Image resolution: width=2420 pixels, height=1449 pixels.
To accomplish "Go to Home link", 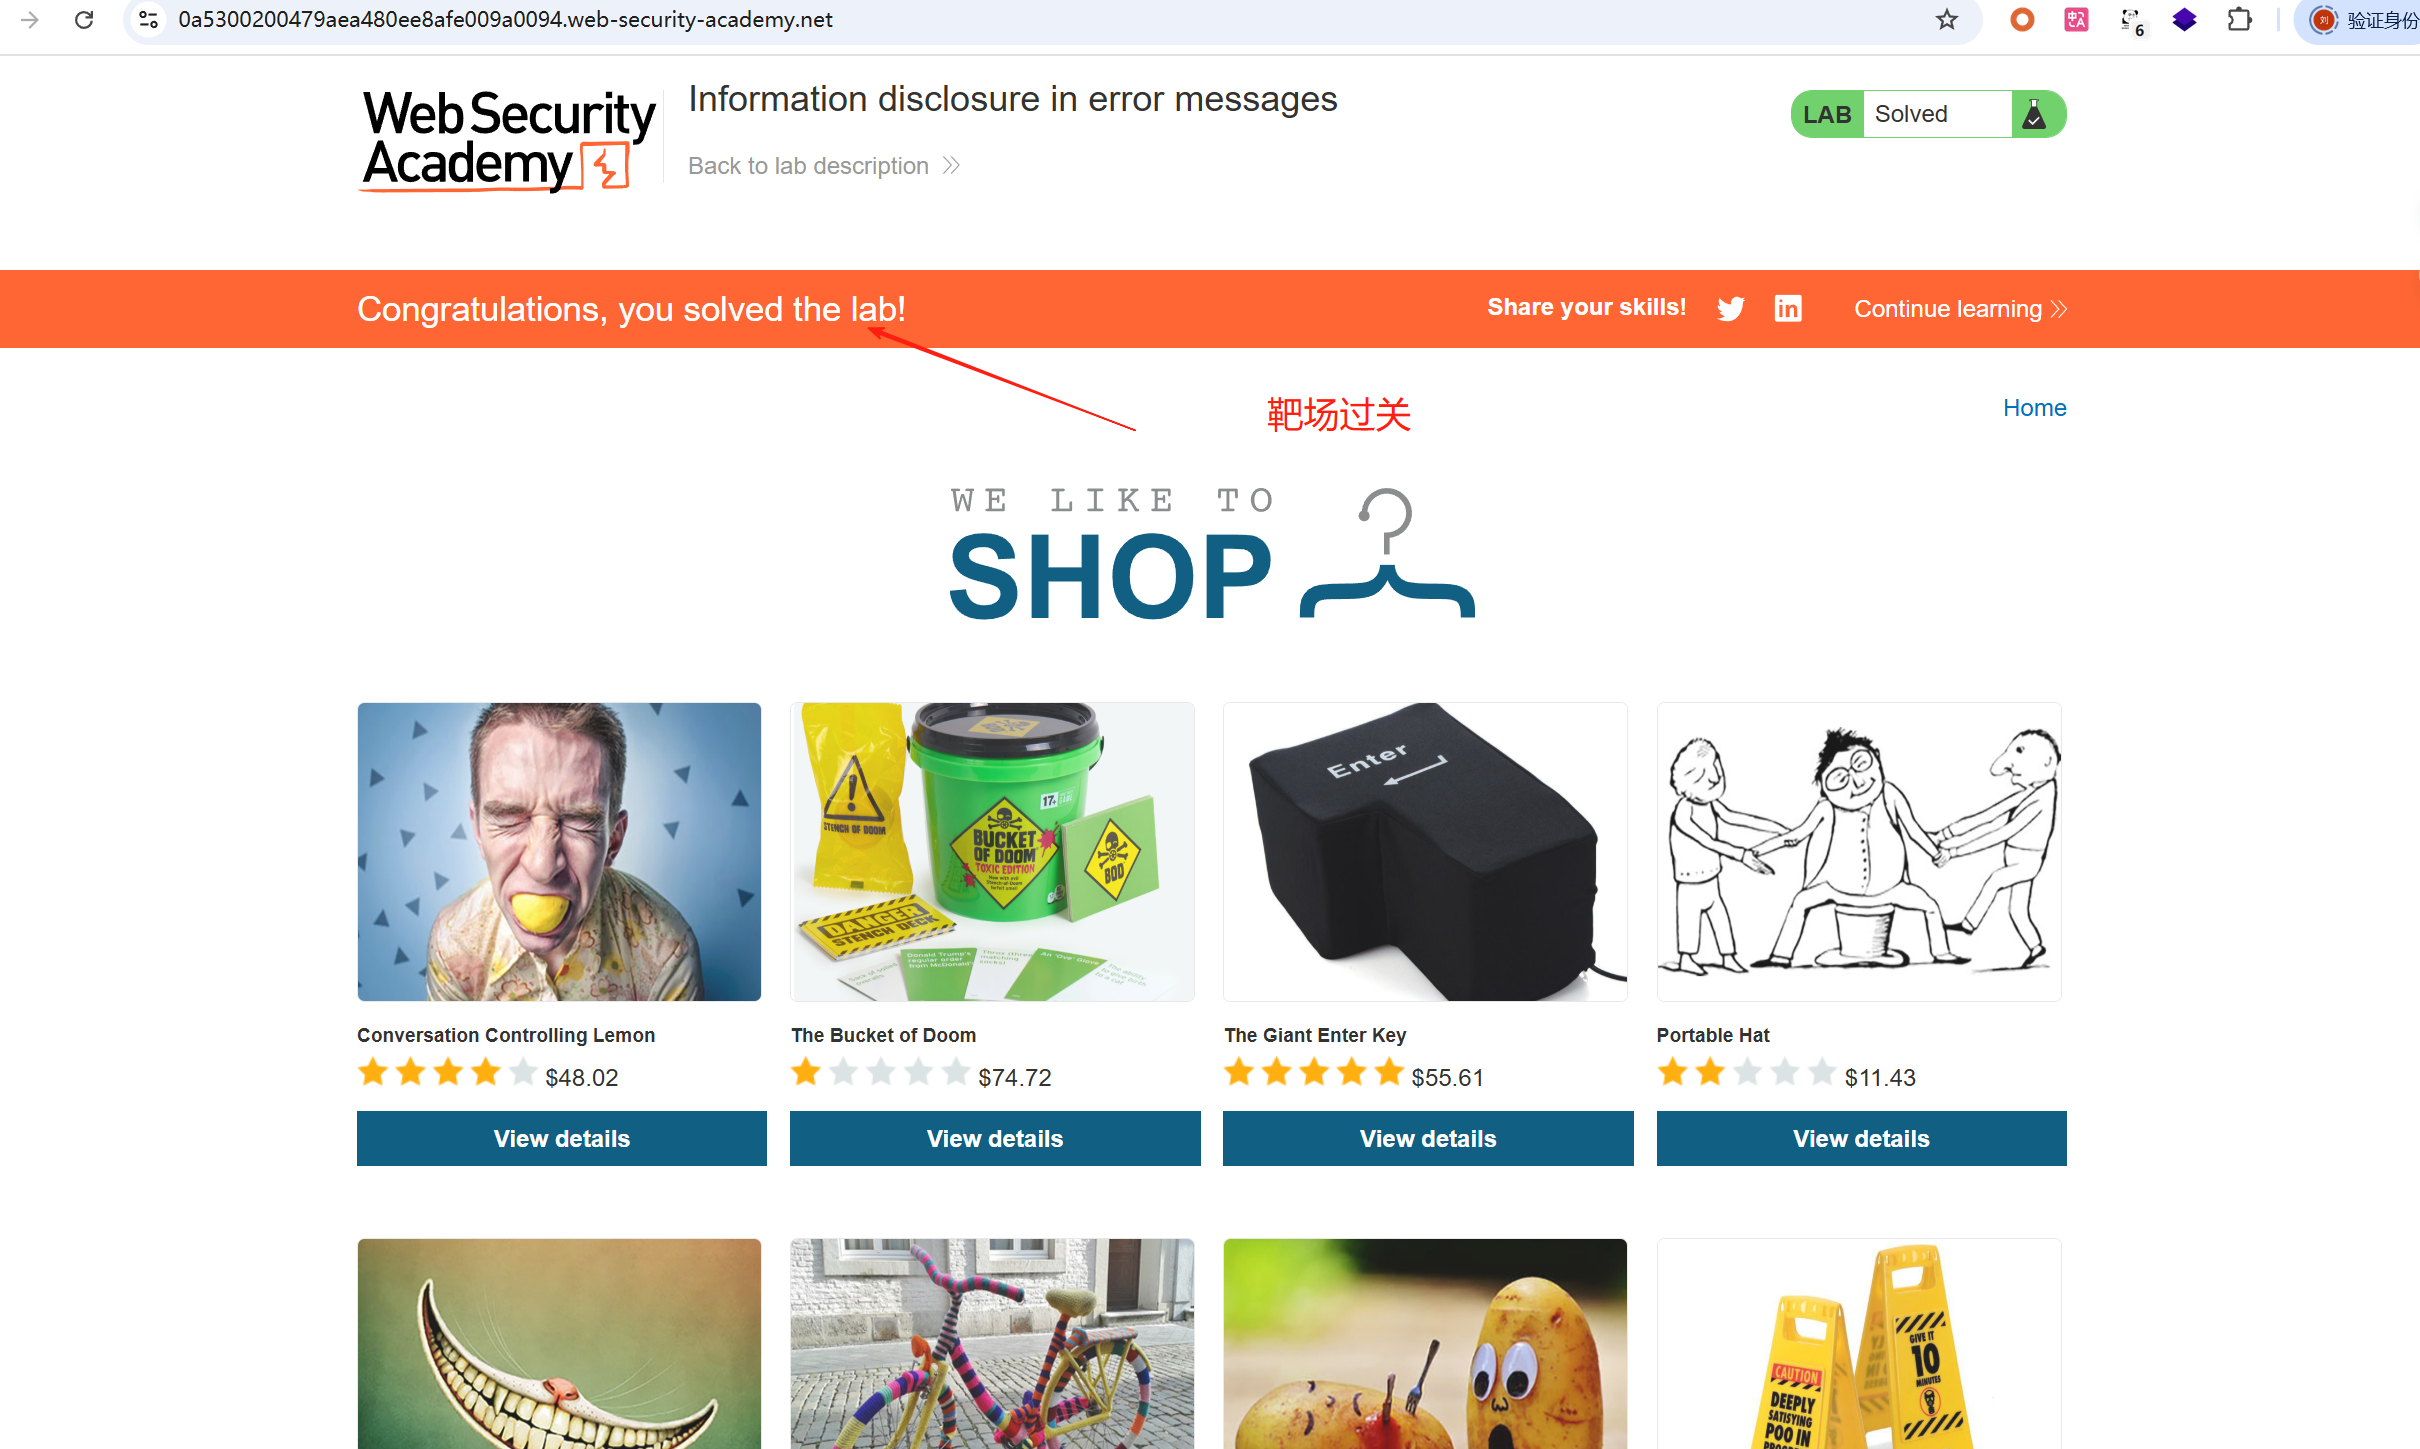I will point(2034,408).
